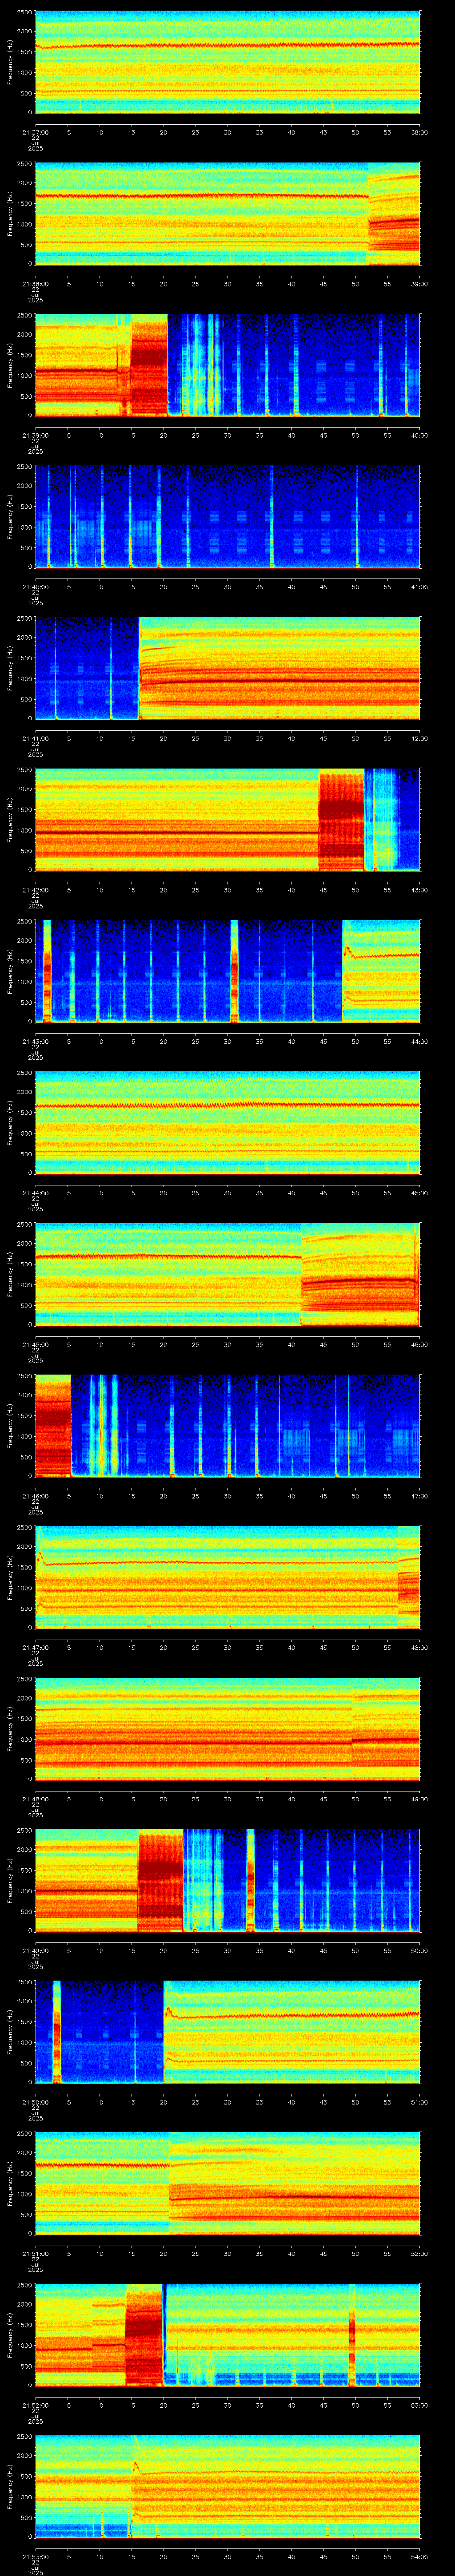Open the spectrogram panel starting at 21:50:00
455x2576 pixels.
point(227,2032)
